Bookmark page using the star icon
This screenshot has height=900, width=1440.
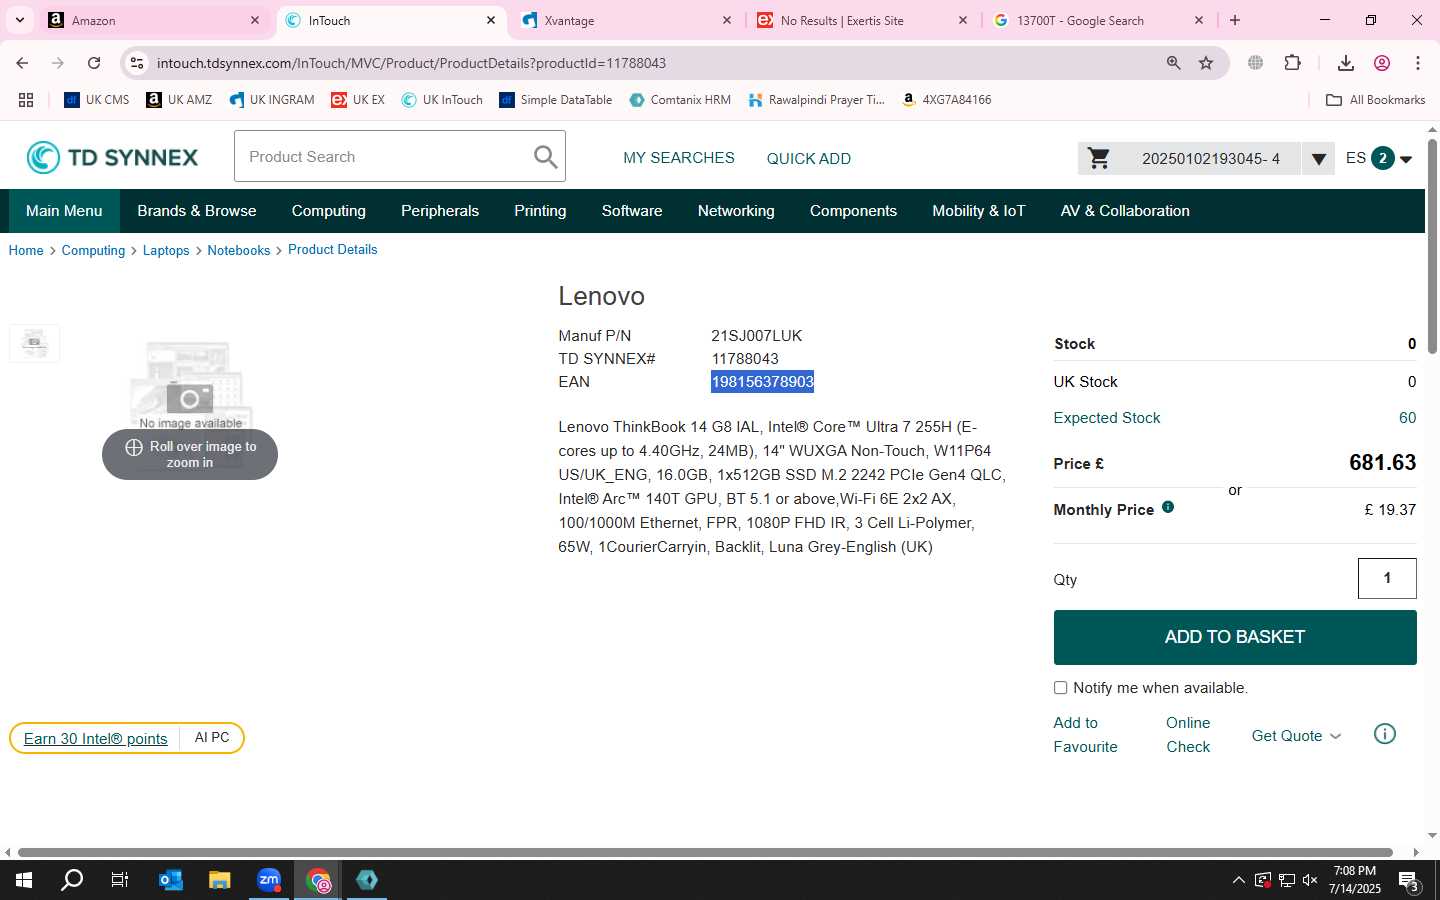[1206, 63]
